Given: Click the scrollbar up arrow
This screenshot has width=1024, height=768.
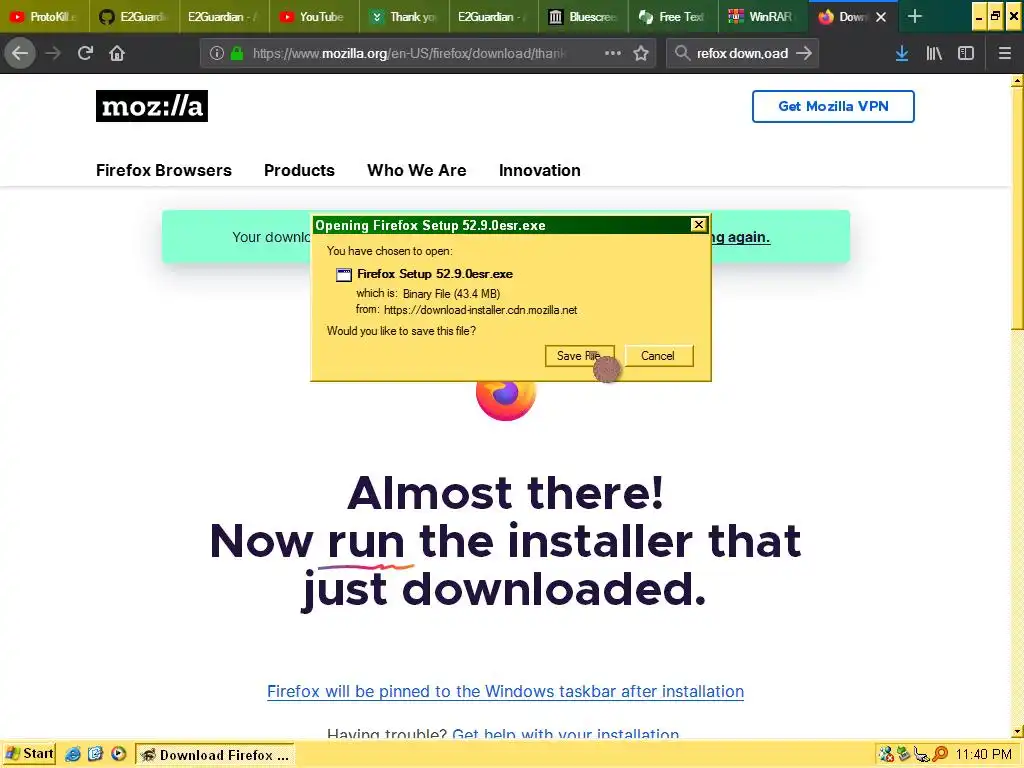Looking at the screenshot, I should [x=1017, y=81].
